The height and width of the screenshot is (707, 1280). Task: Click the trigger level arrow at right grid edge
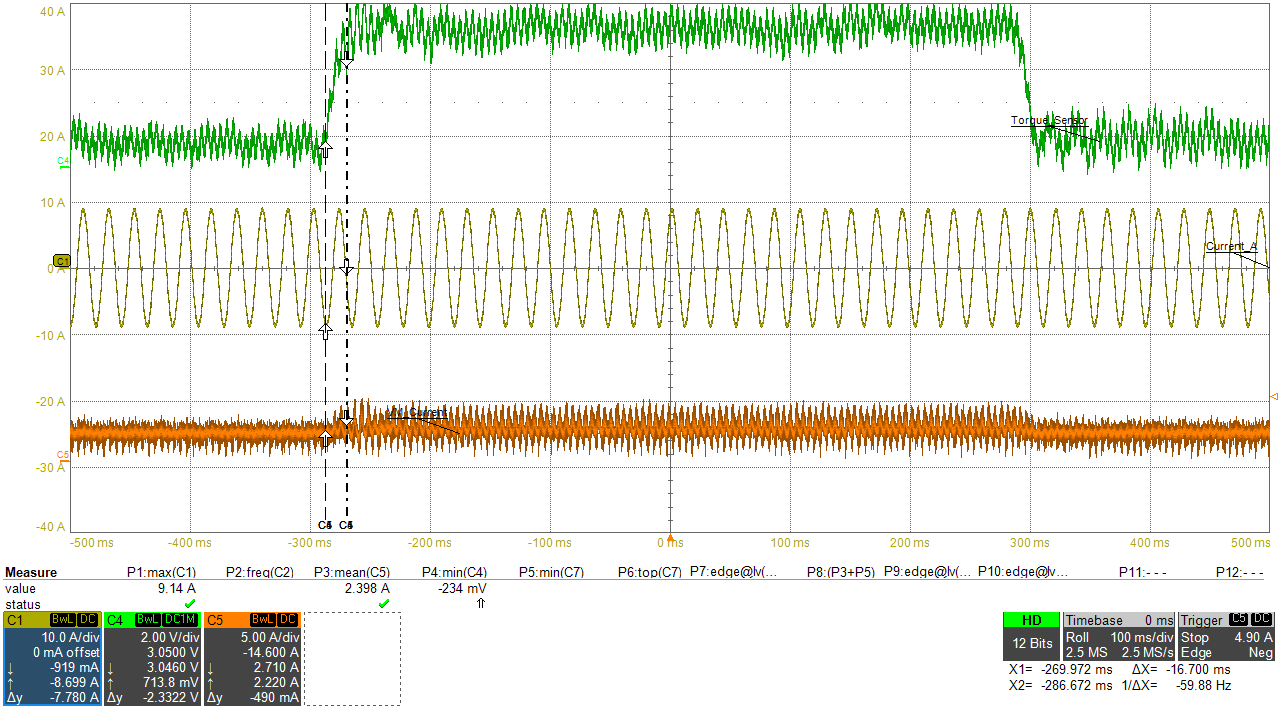pos(1273,397)
